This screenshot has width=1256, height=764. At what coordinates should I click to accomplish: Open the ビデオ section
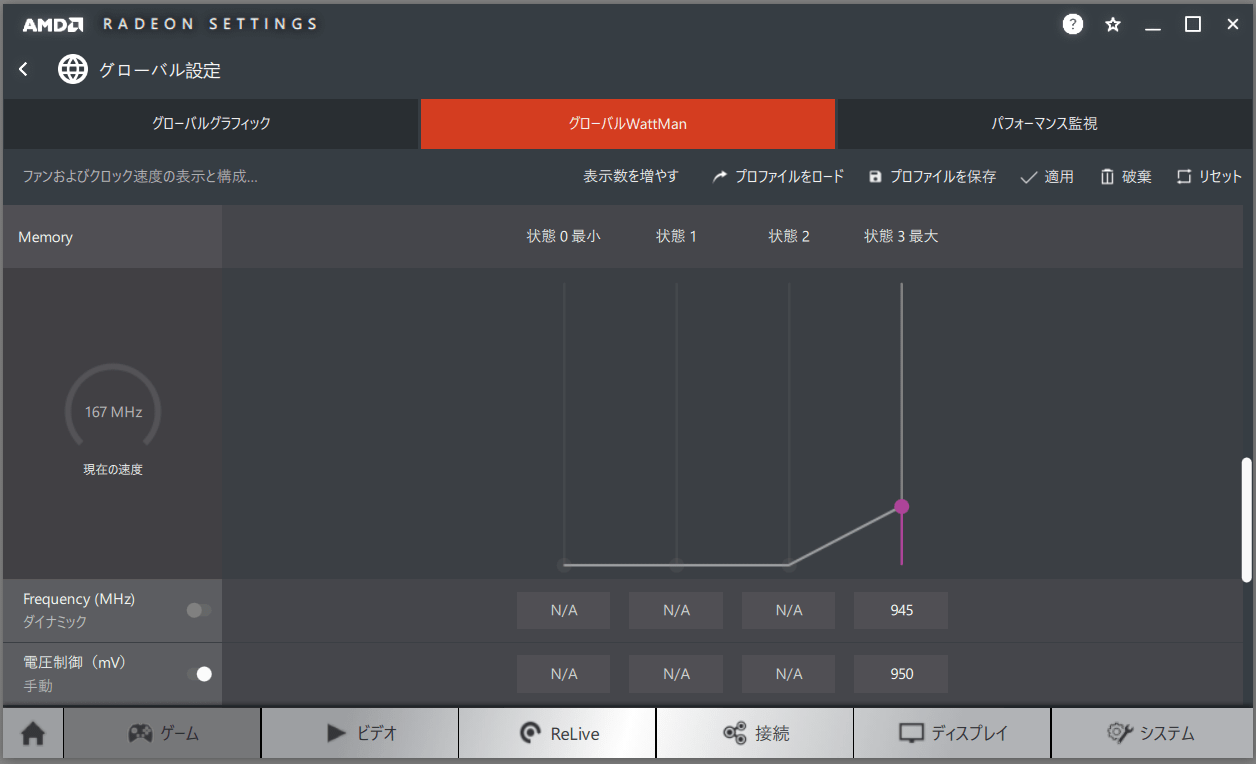coord(360,733)
